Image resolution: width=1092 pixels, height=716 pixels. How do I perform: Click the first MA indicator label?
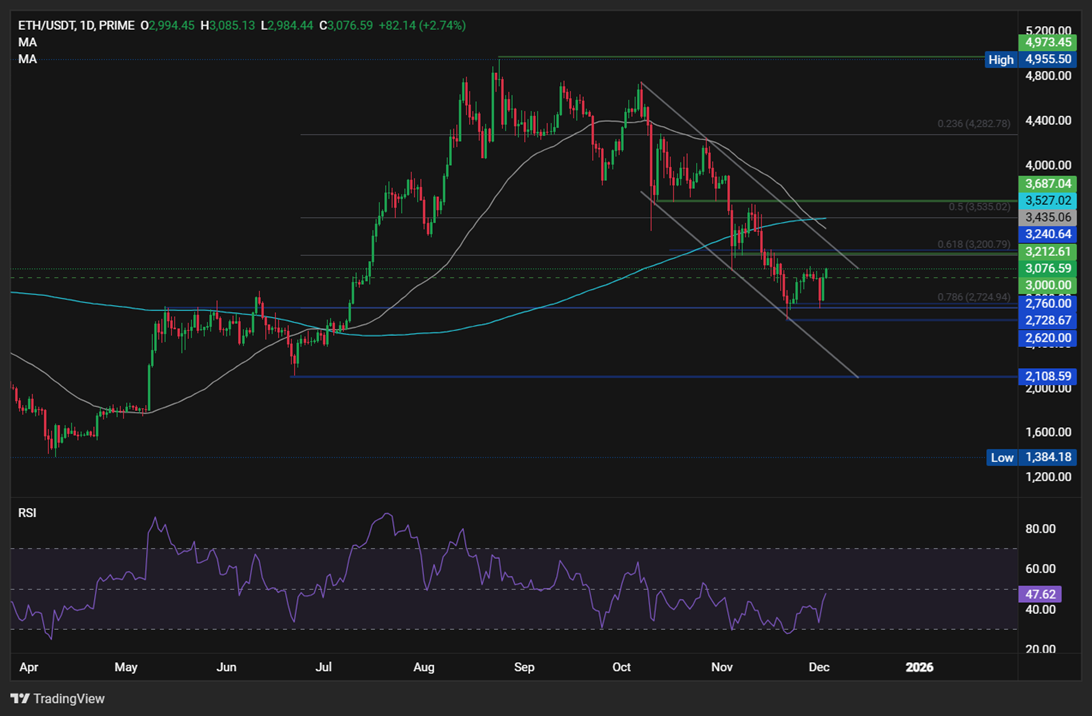click(27, 42)
